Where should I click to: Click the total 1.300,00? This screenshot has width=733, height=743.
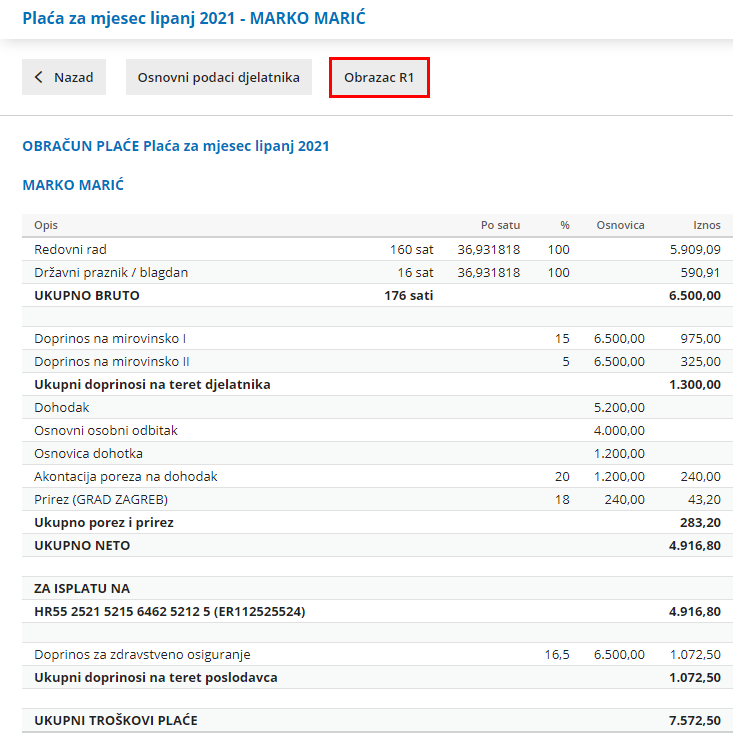tap(695, 384)
